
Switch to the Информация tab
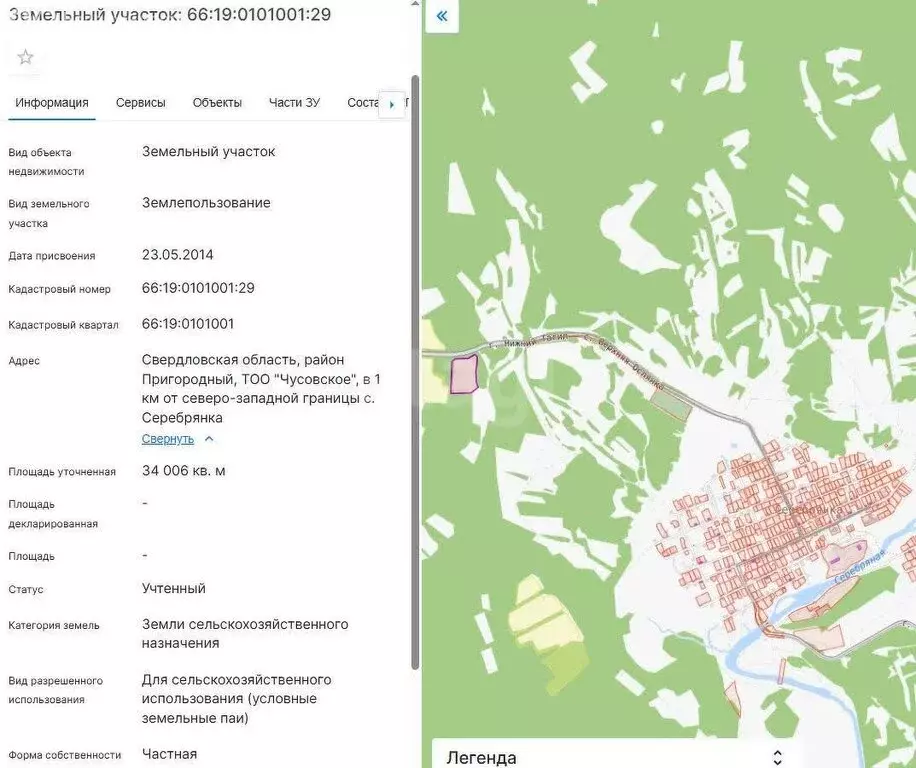[x=52, y=103]
